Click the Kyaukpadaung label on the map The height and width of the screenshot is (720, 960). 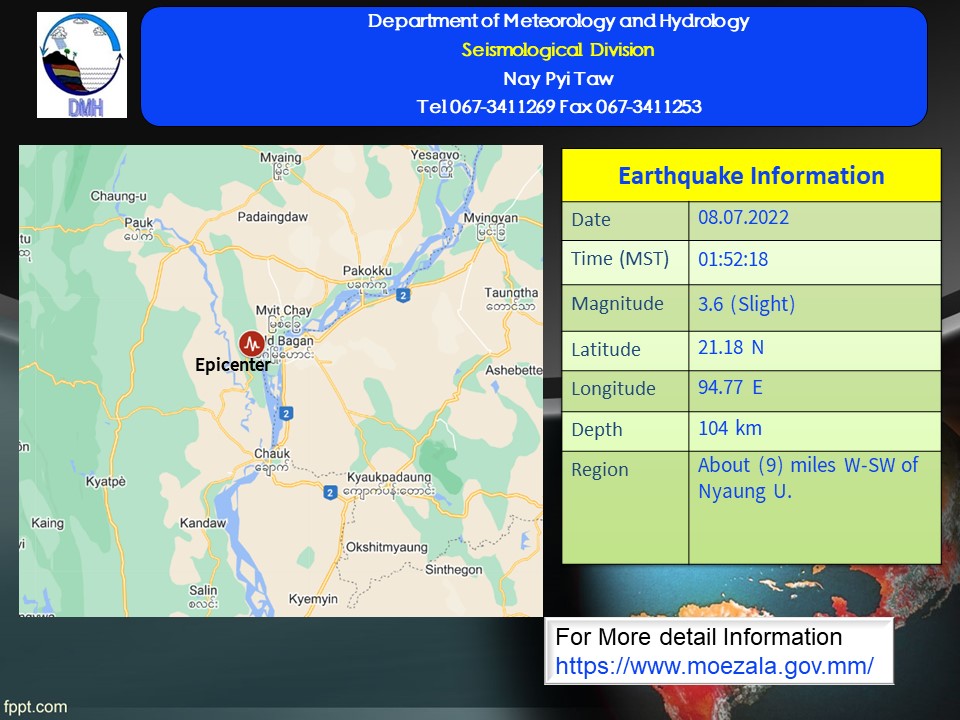(389, 477)
